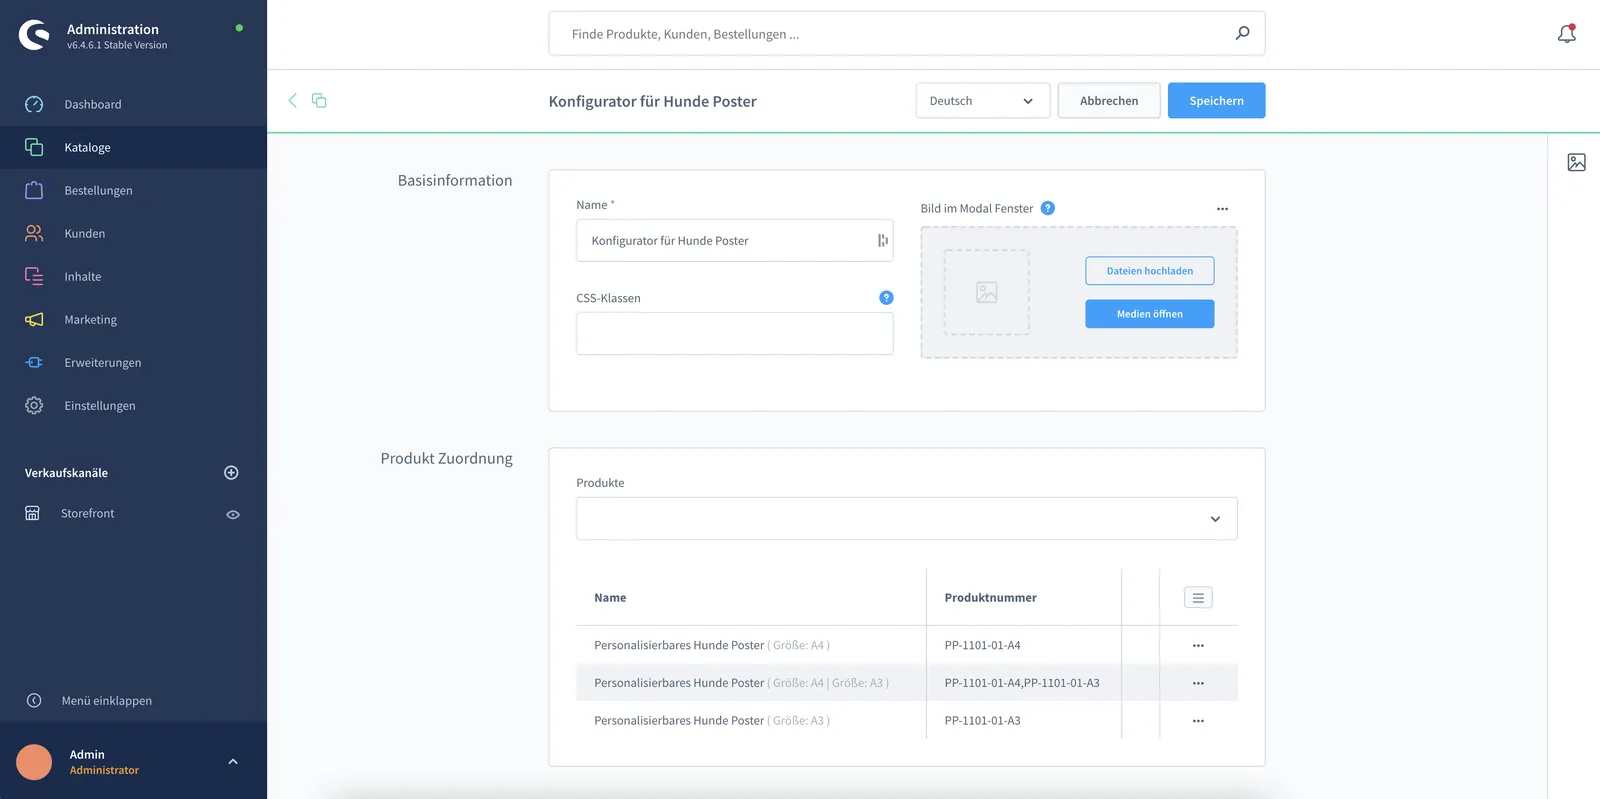
Task: Click the Speichern button
Action: pos(1216,100)
